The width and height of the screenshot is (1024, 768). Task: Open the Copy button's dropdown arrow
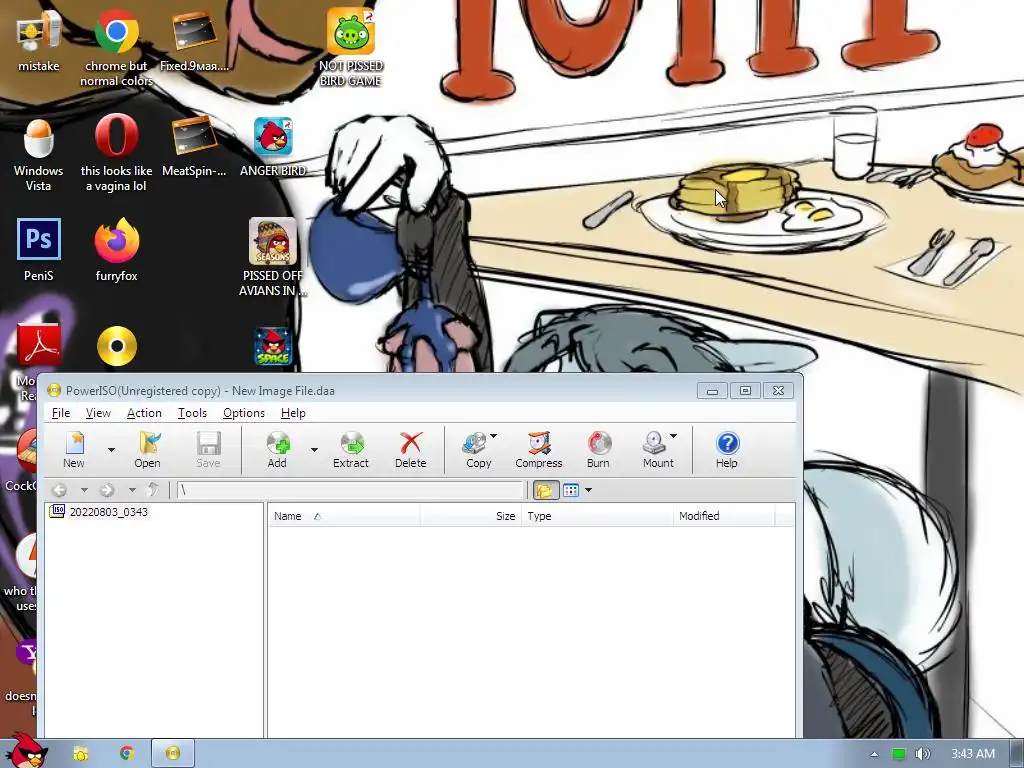[494, 436]
